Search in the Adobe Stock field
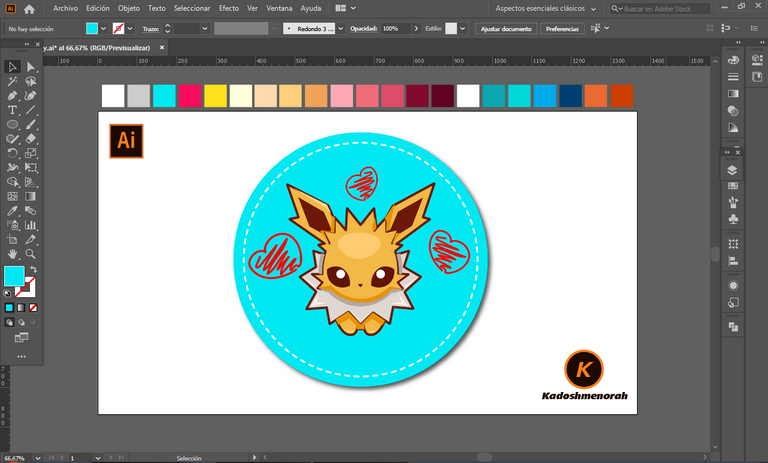This screenshot has height=463, width=768. pyautogui.click(x=660, y=8)
